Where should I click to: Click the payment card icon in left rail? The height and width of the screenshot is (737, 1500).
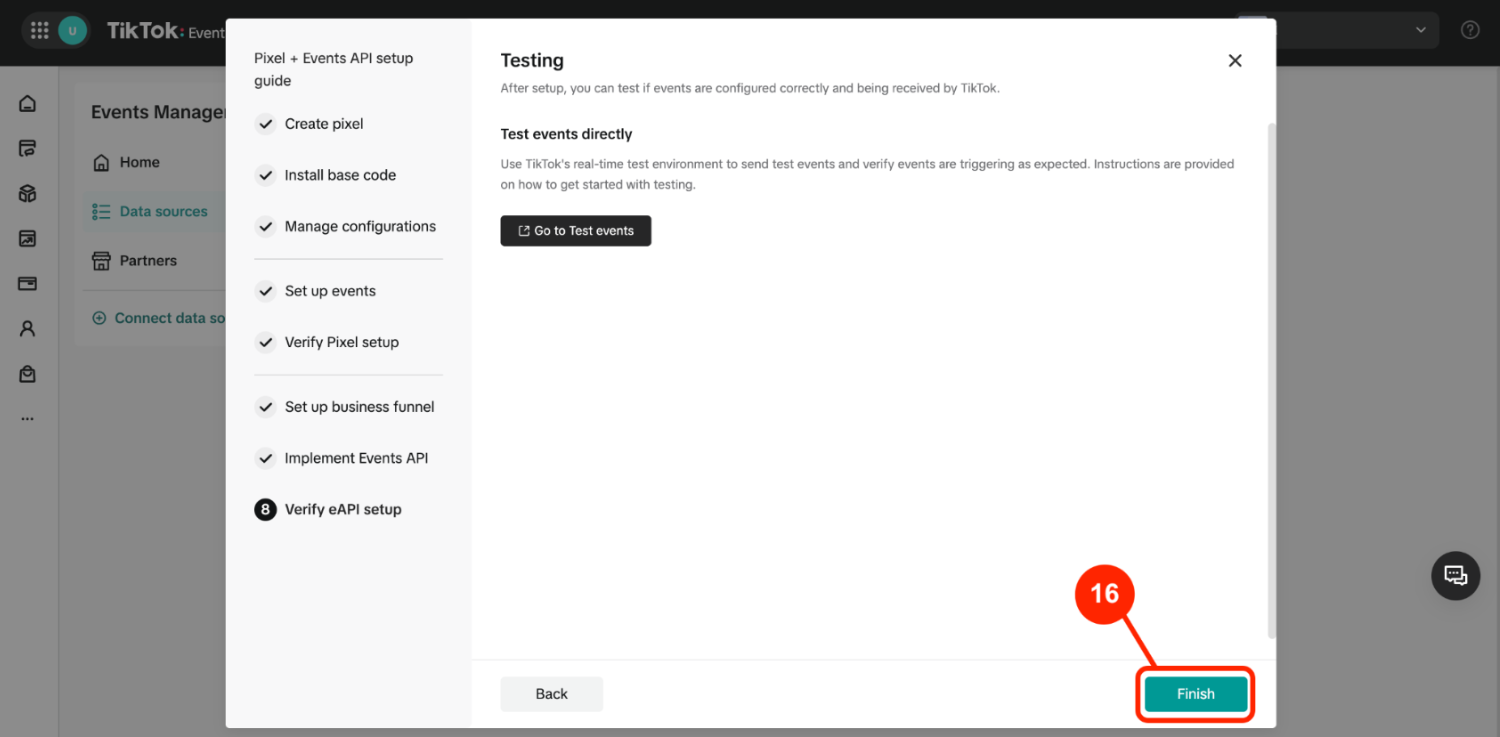click(x=28, y=284)
